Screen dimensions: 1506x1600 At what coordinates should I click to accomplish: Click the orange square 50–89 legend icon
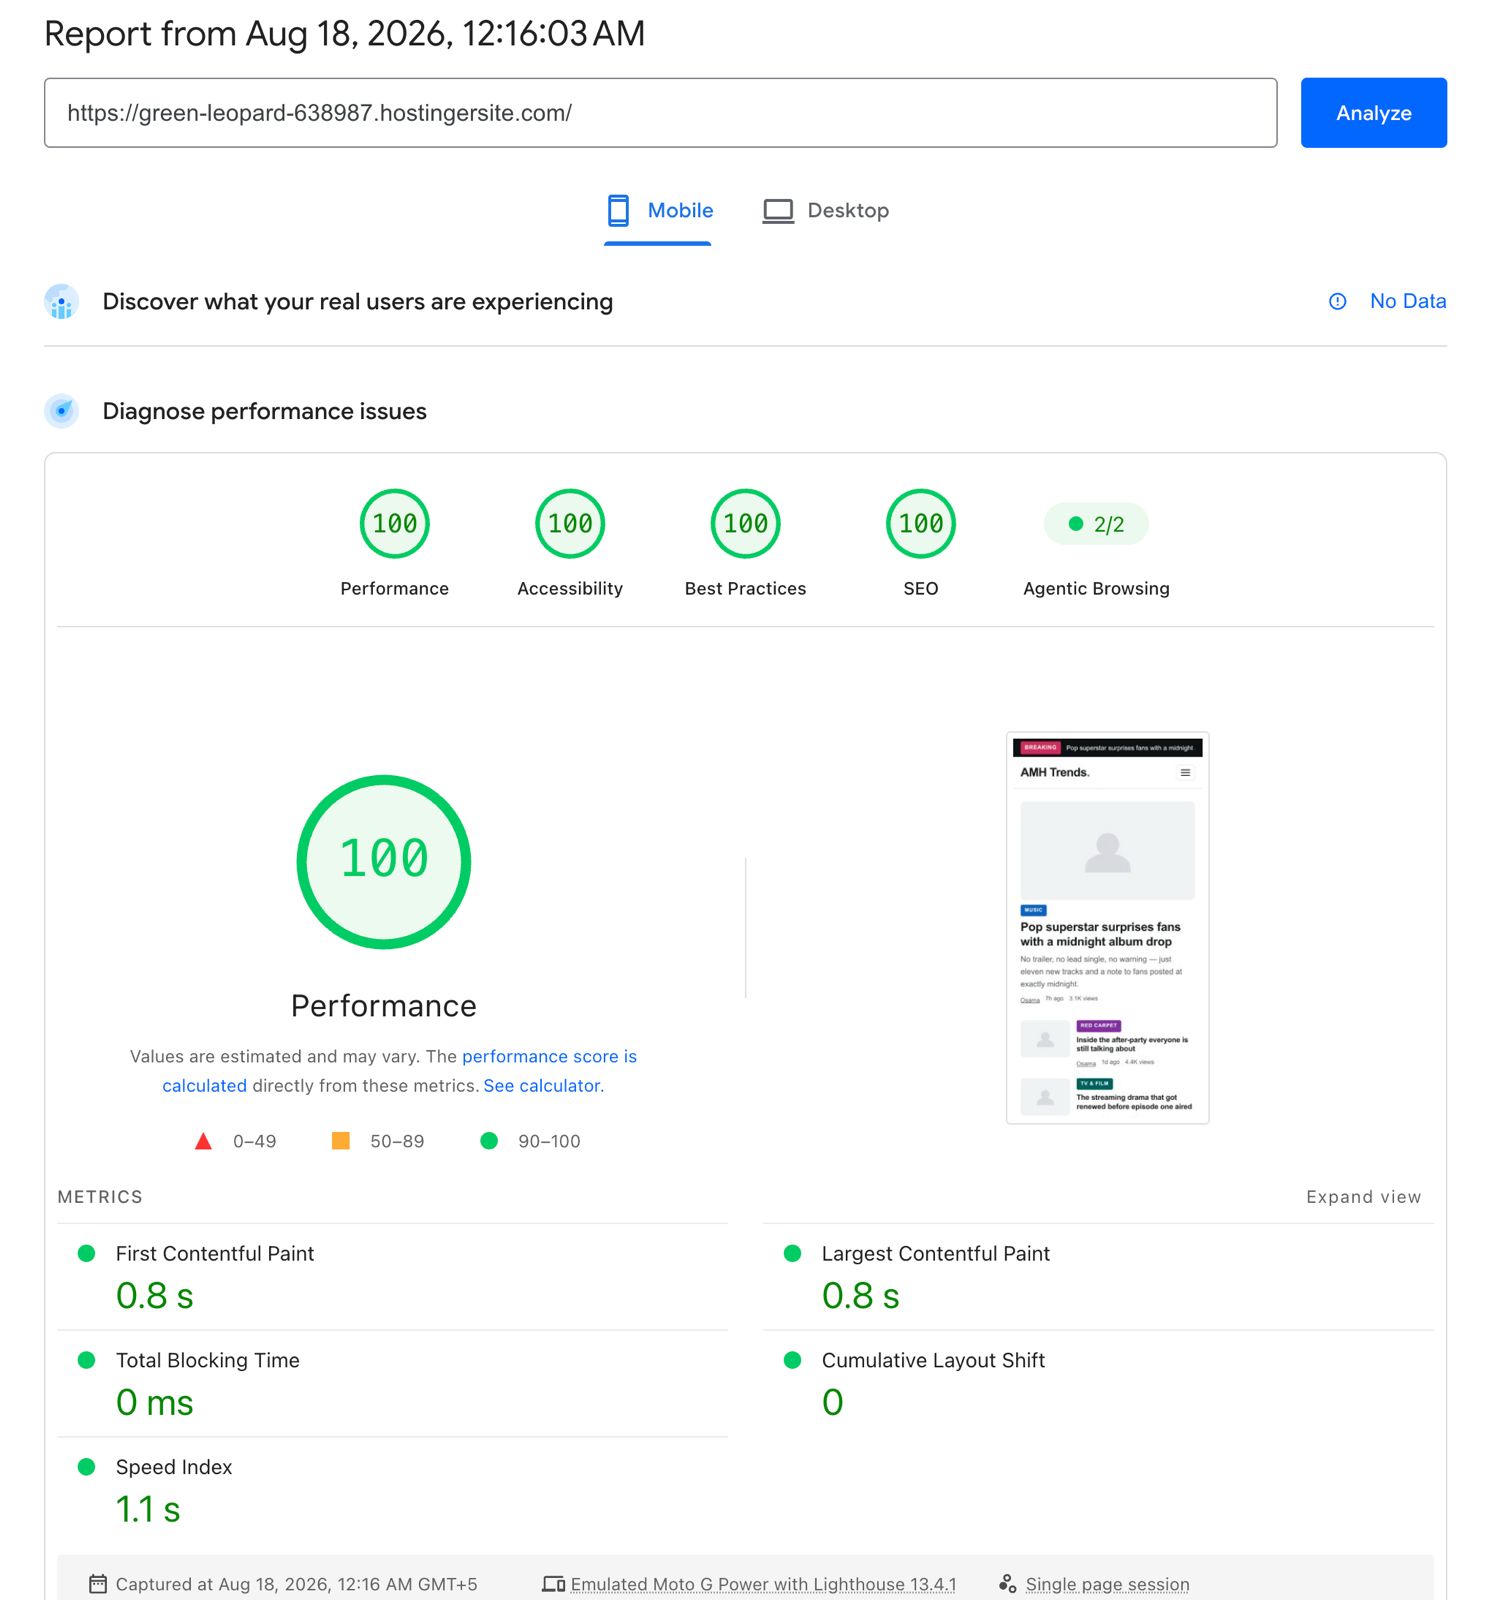pyautogui.click(x=341, y=1141)
